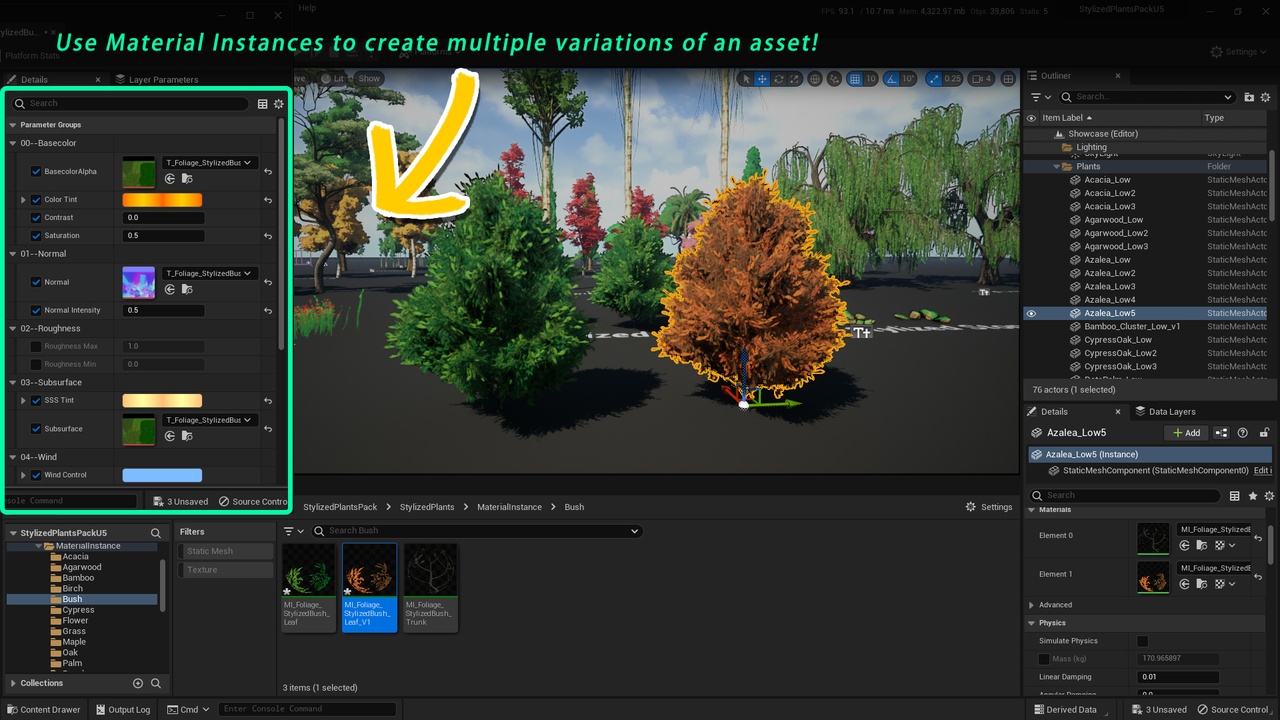
Task: Open the Content Drawer
Action: 43,710
